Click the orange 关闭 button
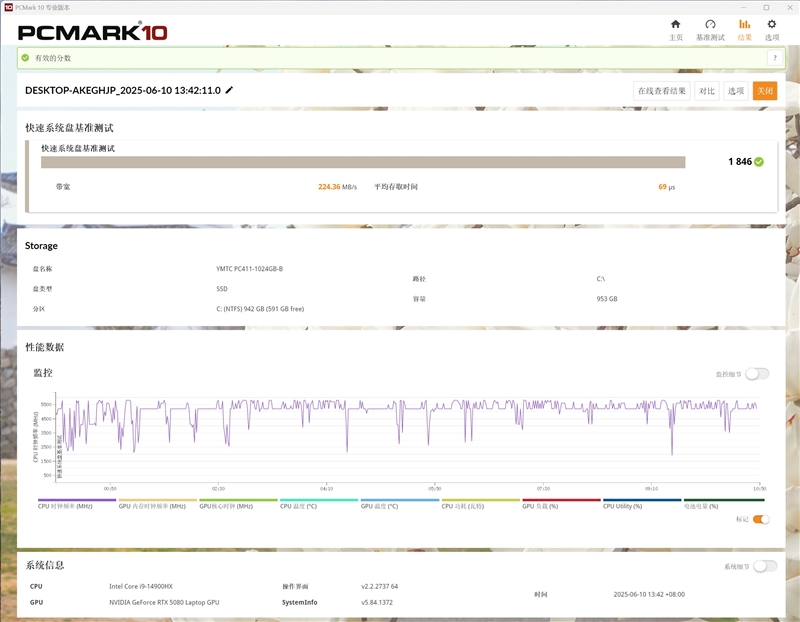Screen dimensions: 800x622 click(x=765, y=91)
